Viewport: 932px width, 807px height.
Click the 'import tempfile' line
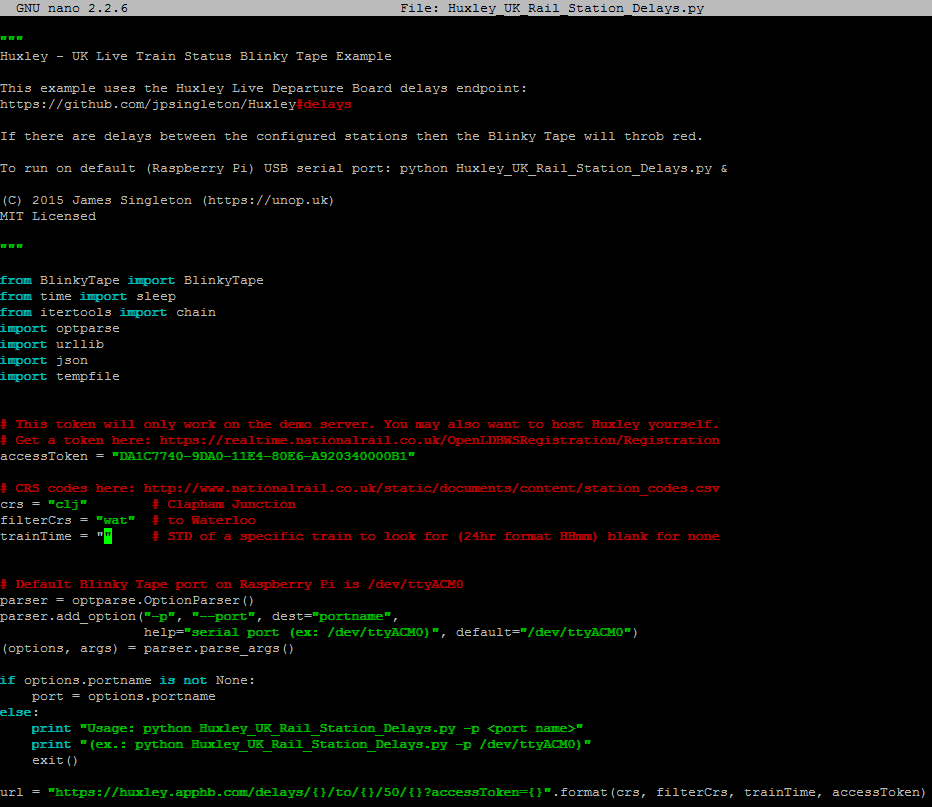(60, 377)
